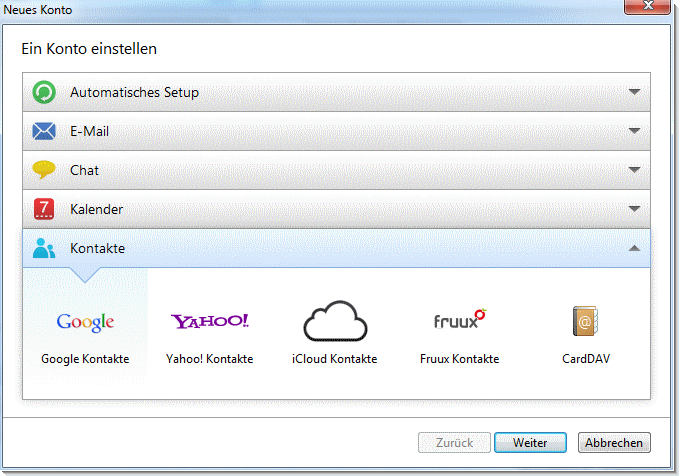
Task: Click the Weiter button
Action: 530,443
